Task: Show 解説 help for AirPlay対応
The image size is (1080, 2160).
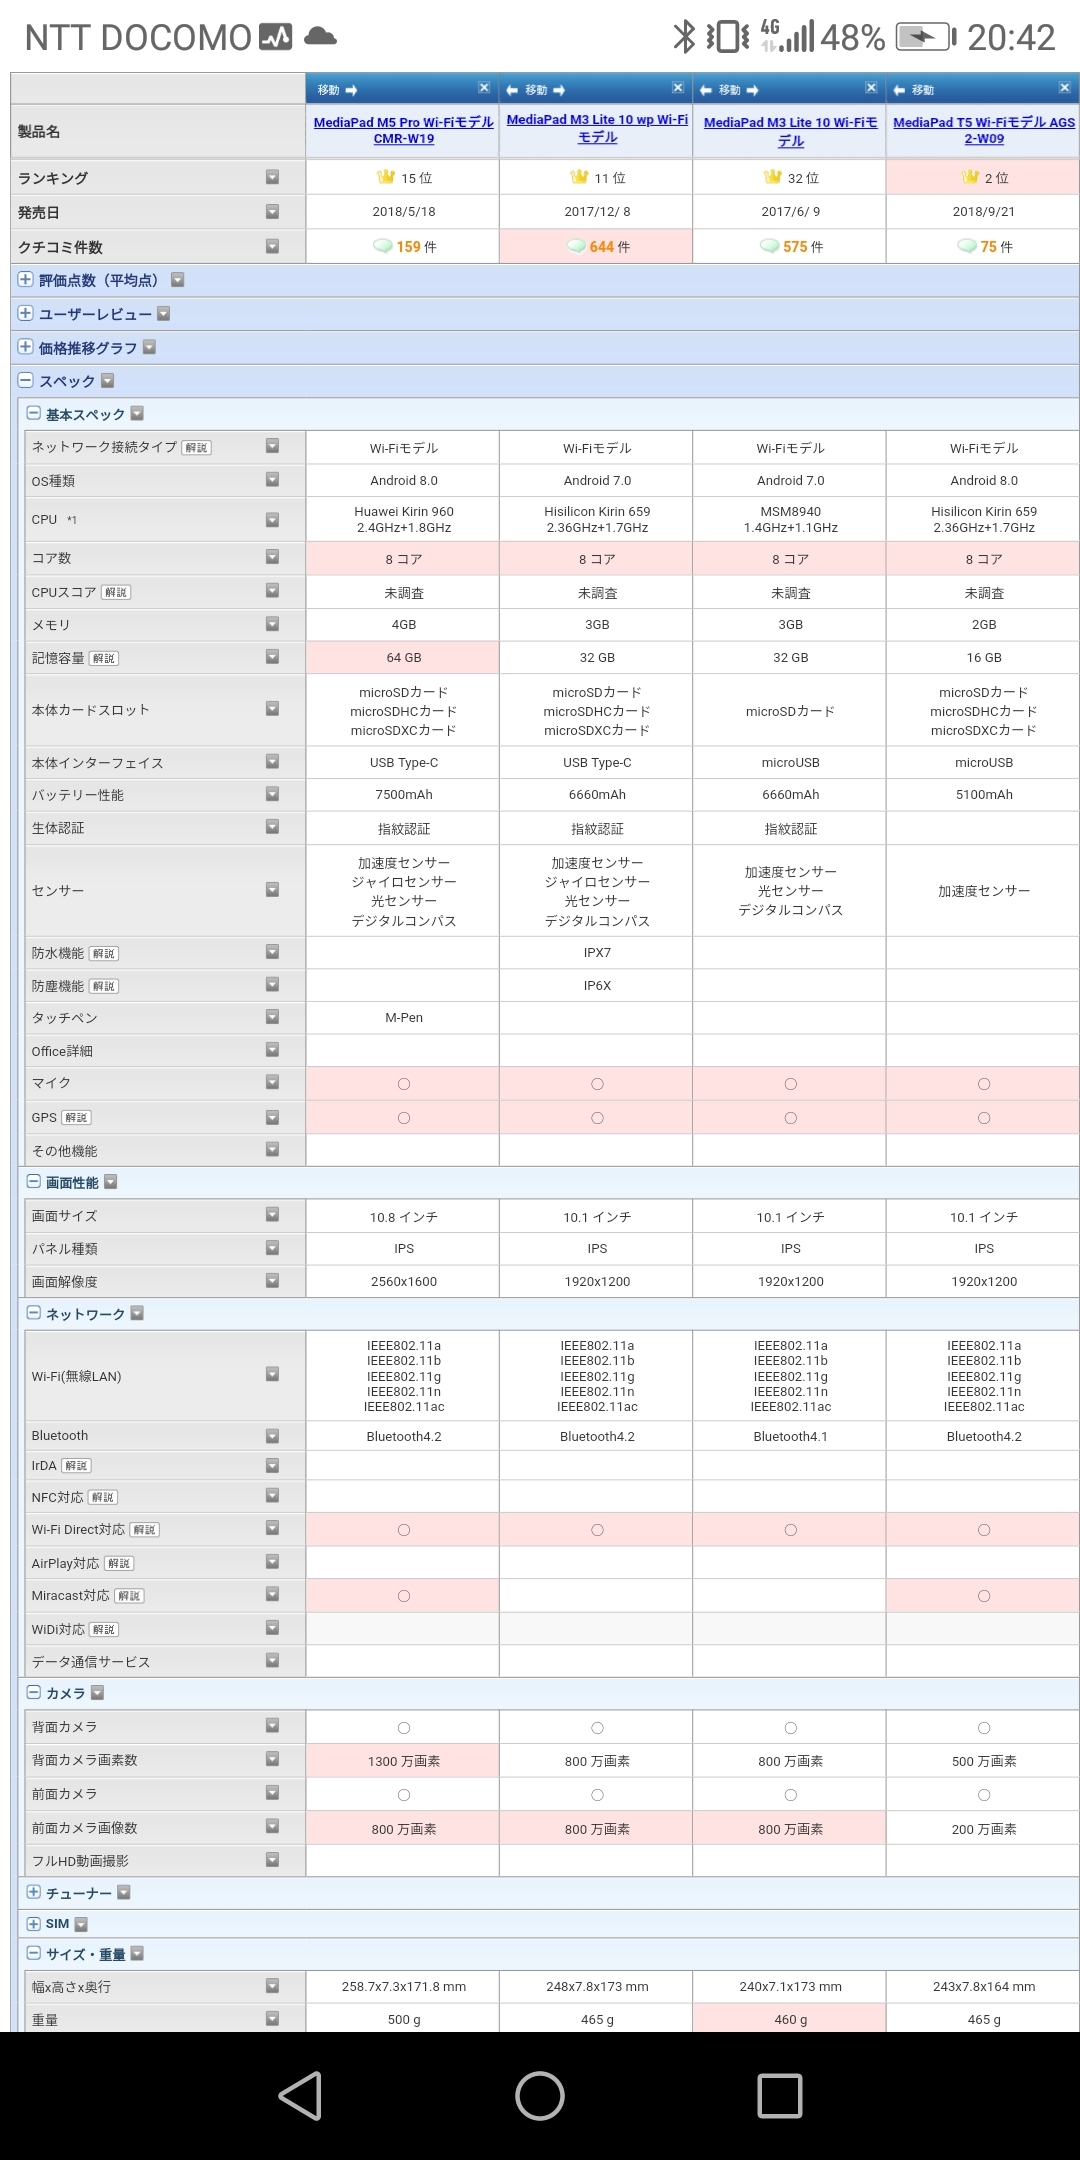Action: 120,1563
